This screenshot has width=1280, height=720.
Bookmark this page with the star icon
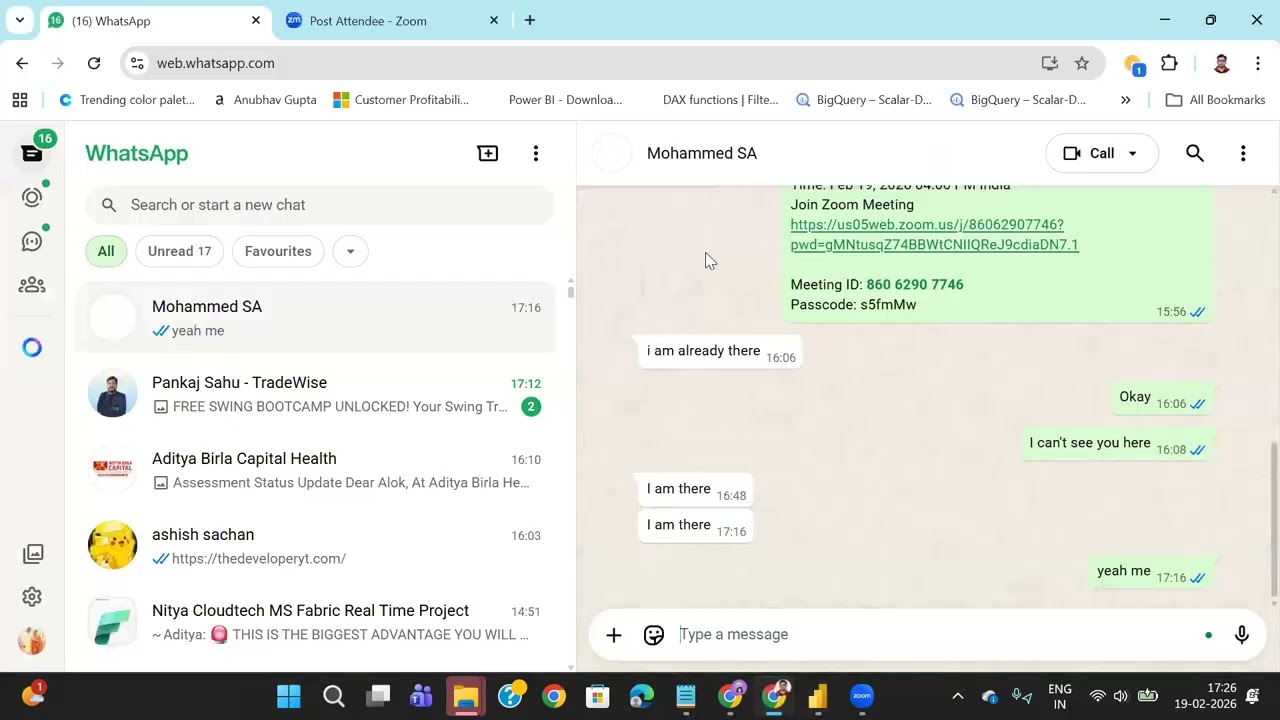[x=1082, y=63]
